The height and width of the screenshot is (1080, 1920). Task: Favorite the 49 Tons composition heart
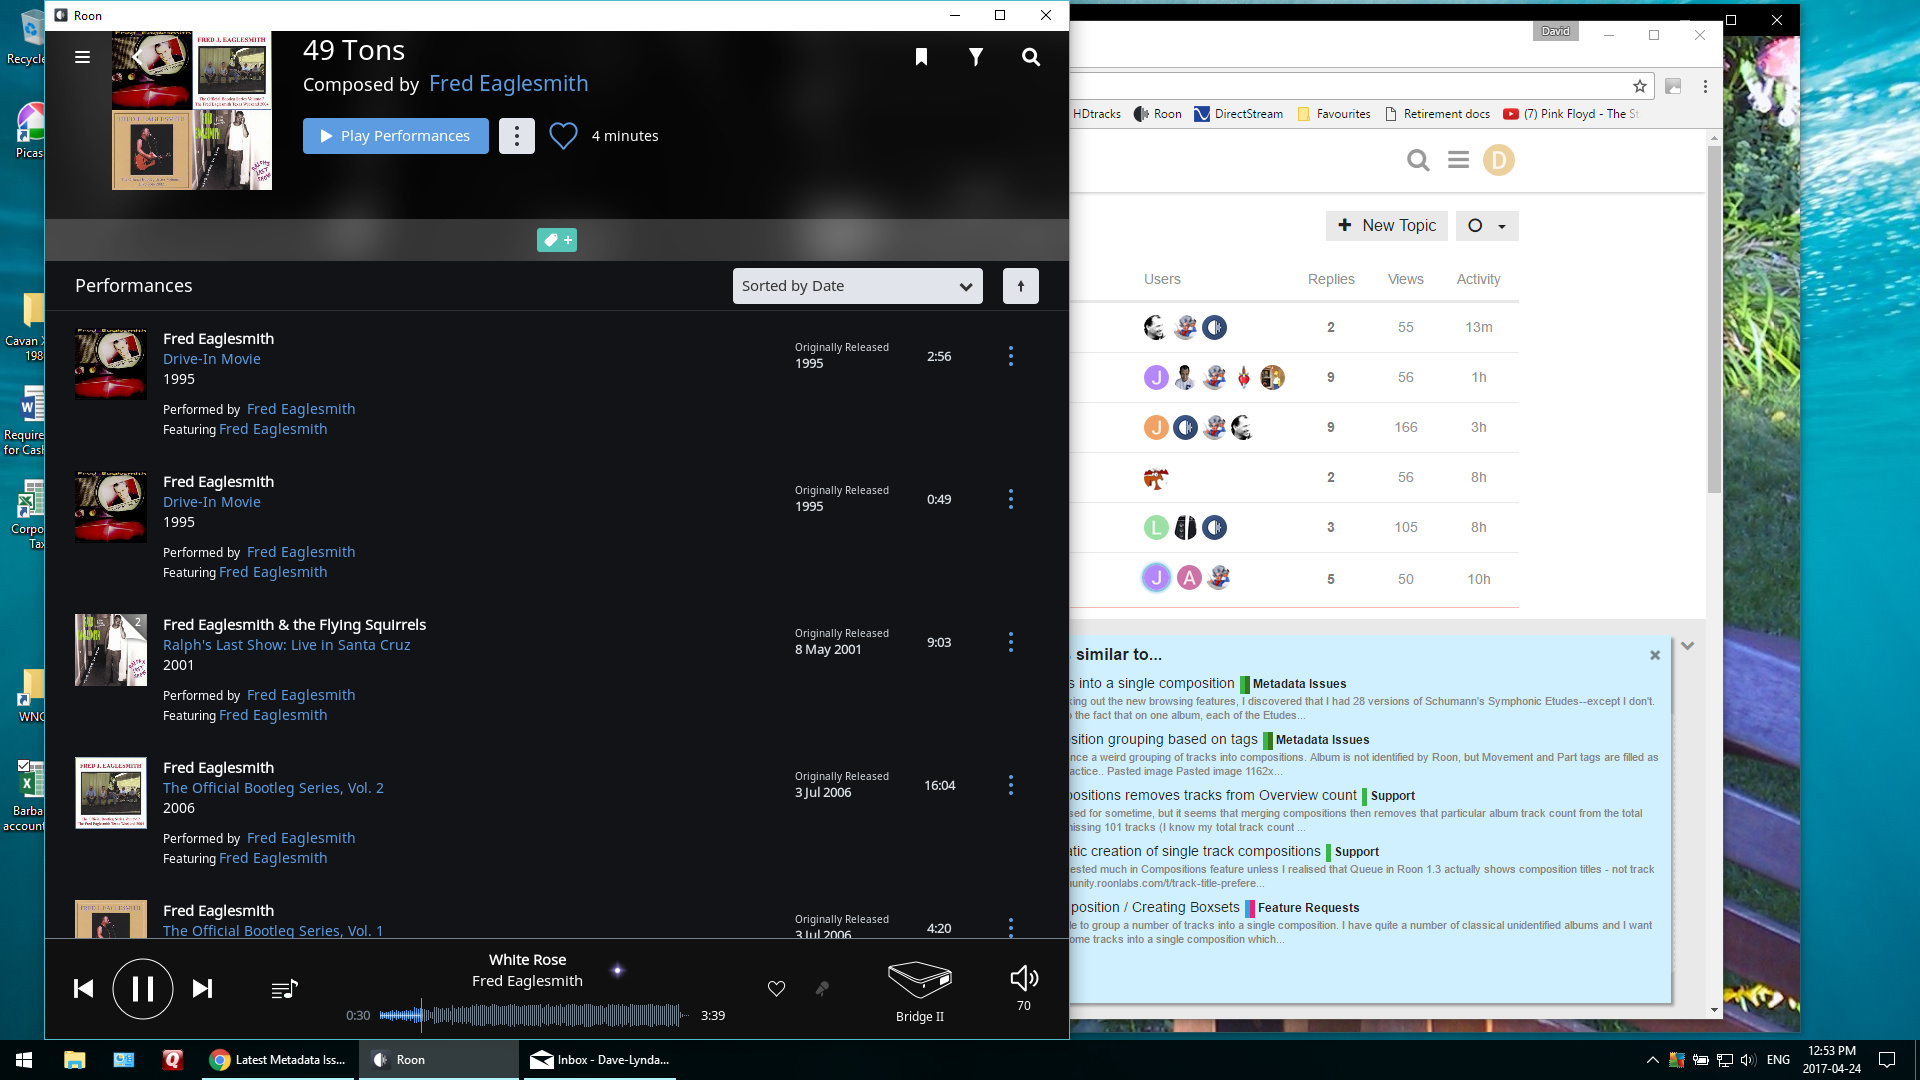[x=563, y=136]
